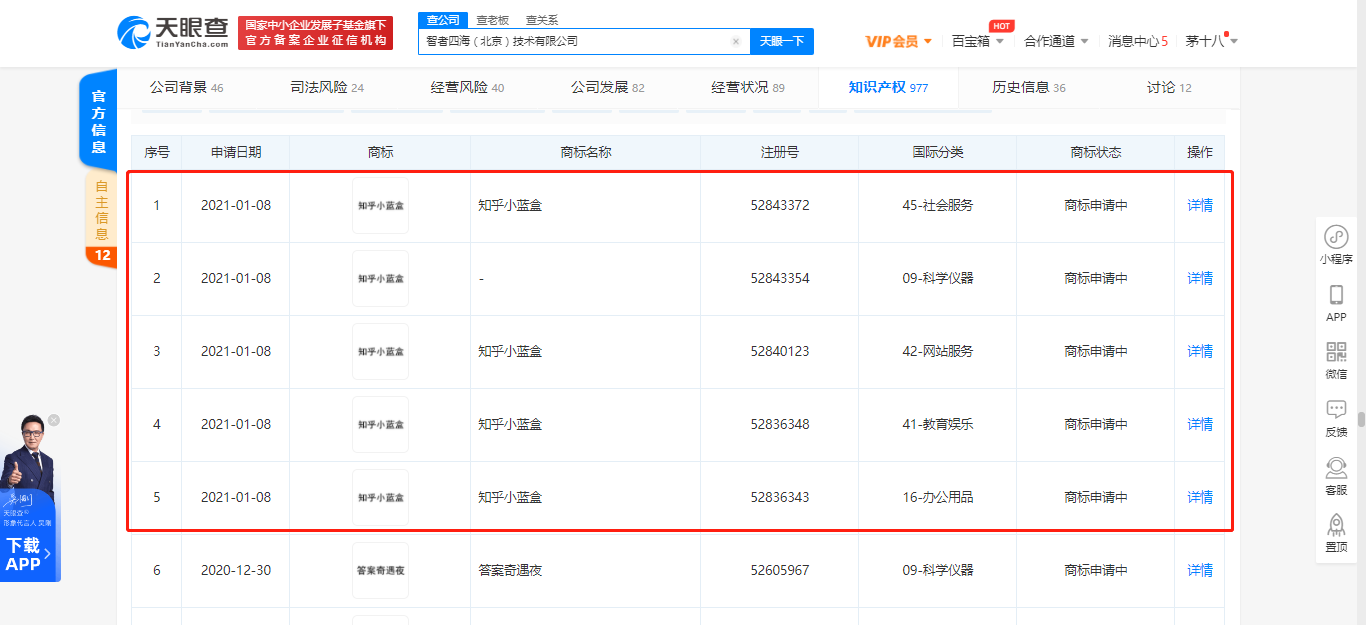1366x625 pixels.
Task: Switch to the 司法风险 tab
Action: point(327,88)
